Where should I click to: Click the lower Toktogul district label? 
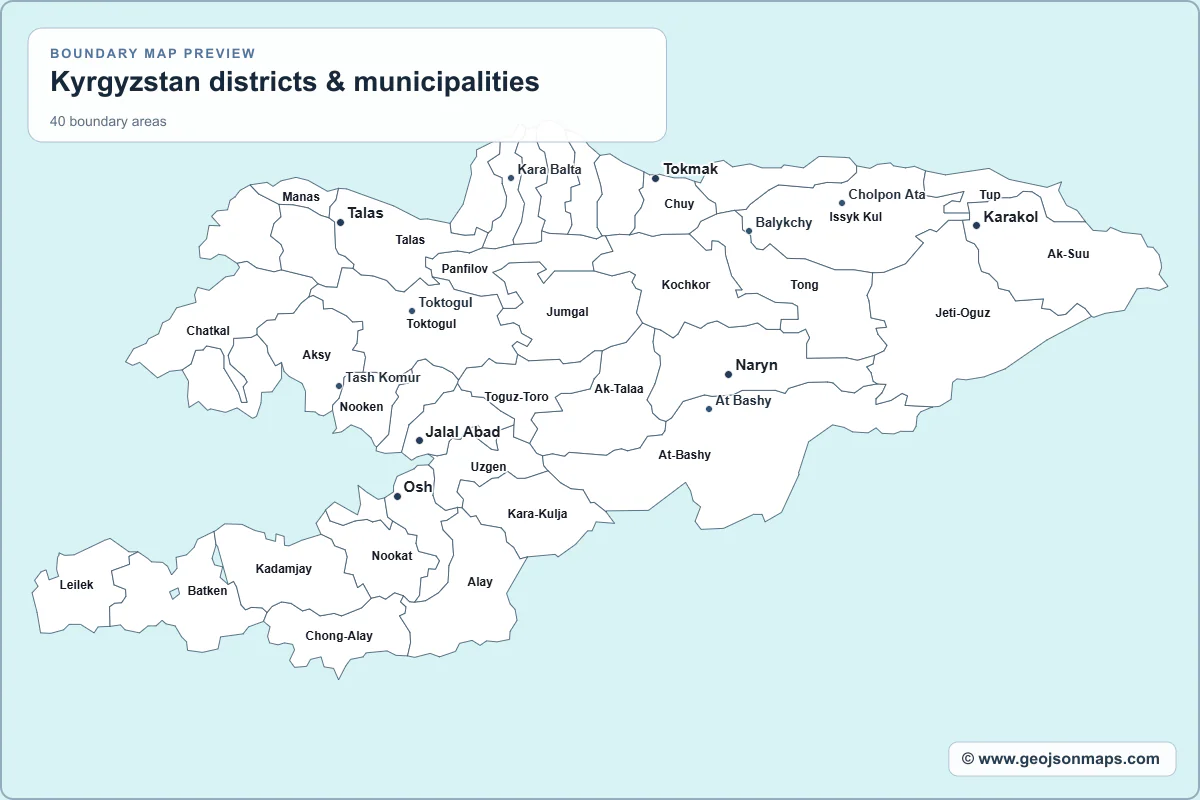tap(431, 324)
